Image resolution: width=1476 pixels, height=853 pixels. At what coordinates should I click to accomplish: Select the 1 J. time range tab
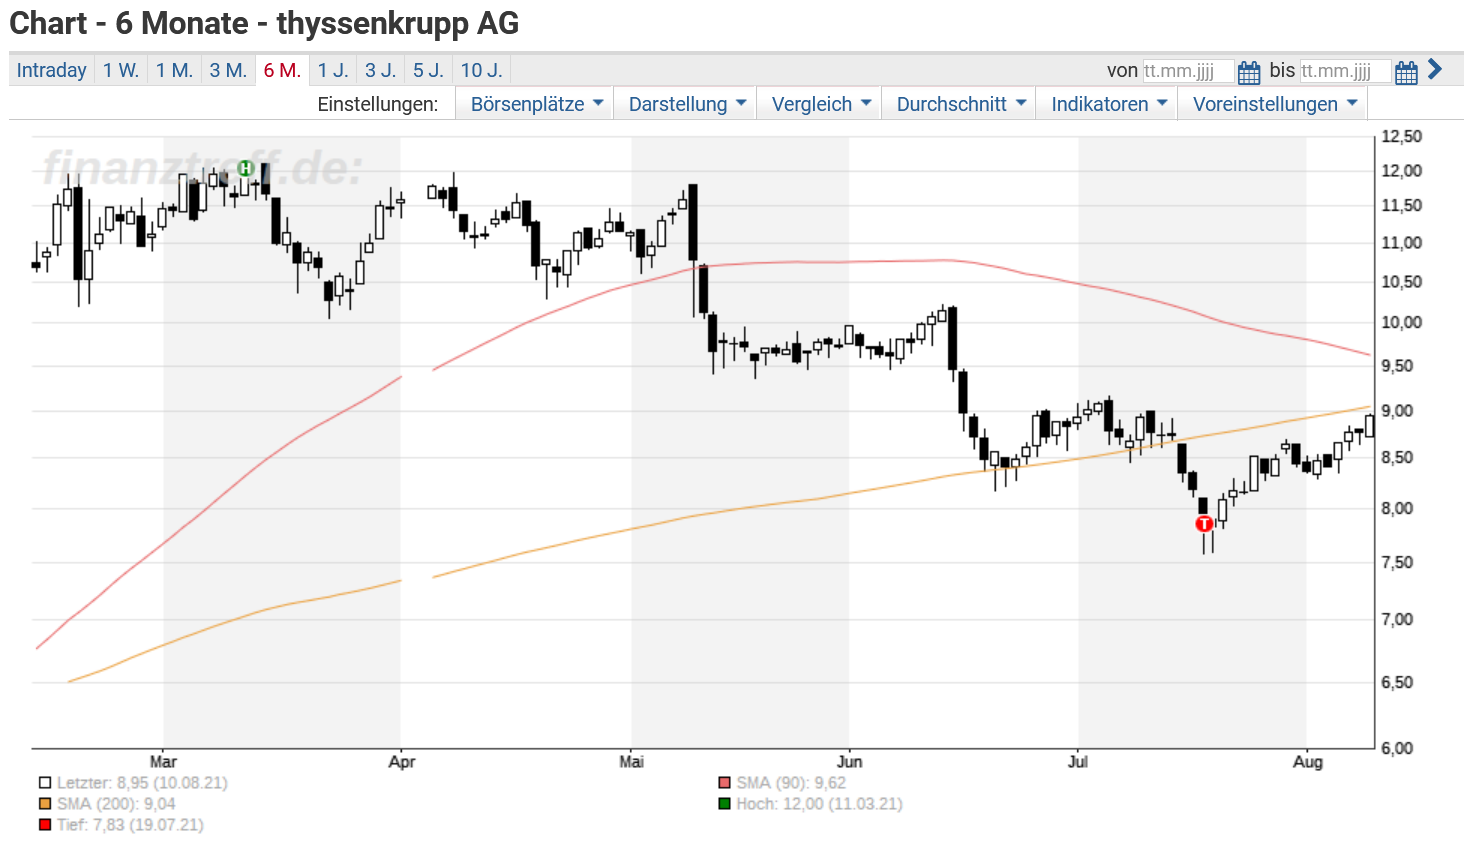[x=333, y=70]
